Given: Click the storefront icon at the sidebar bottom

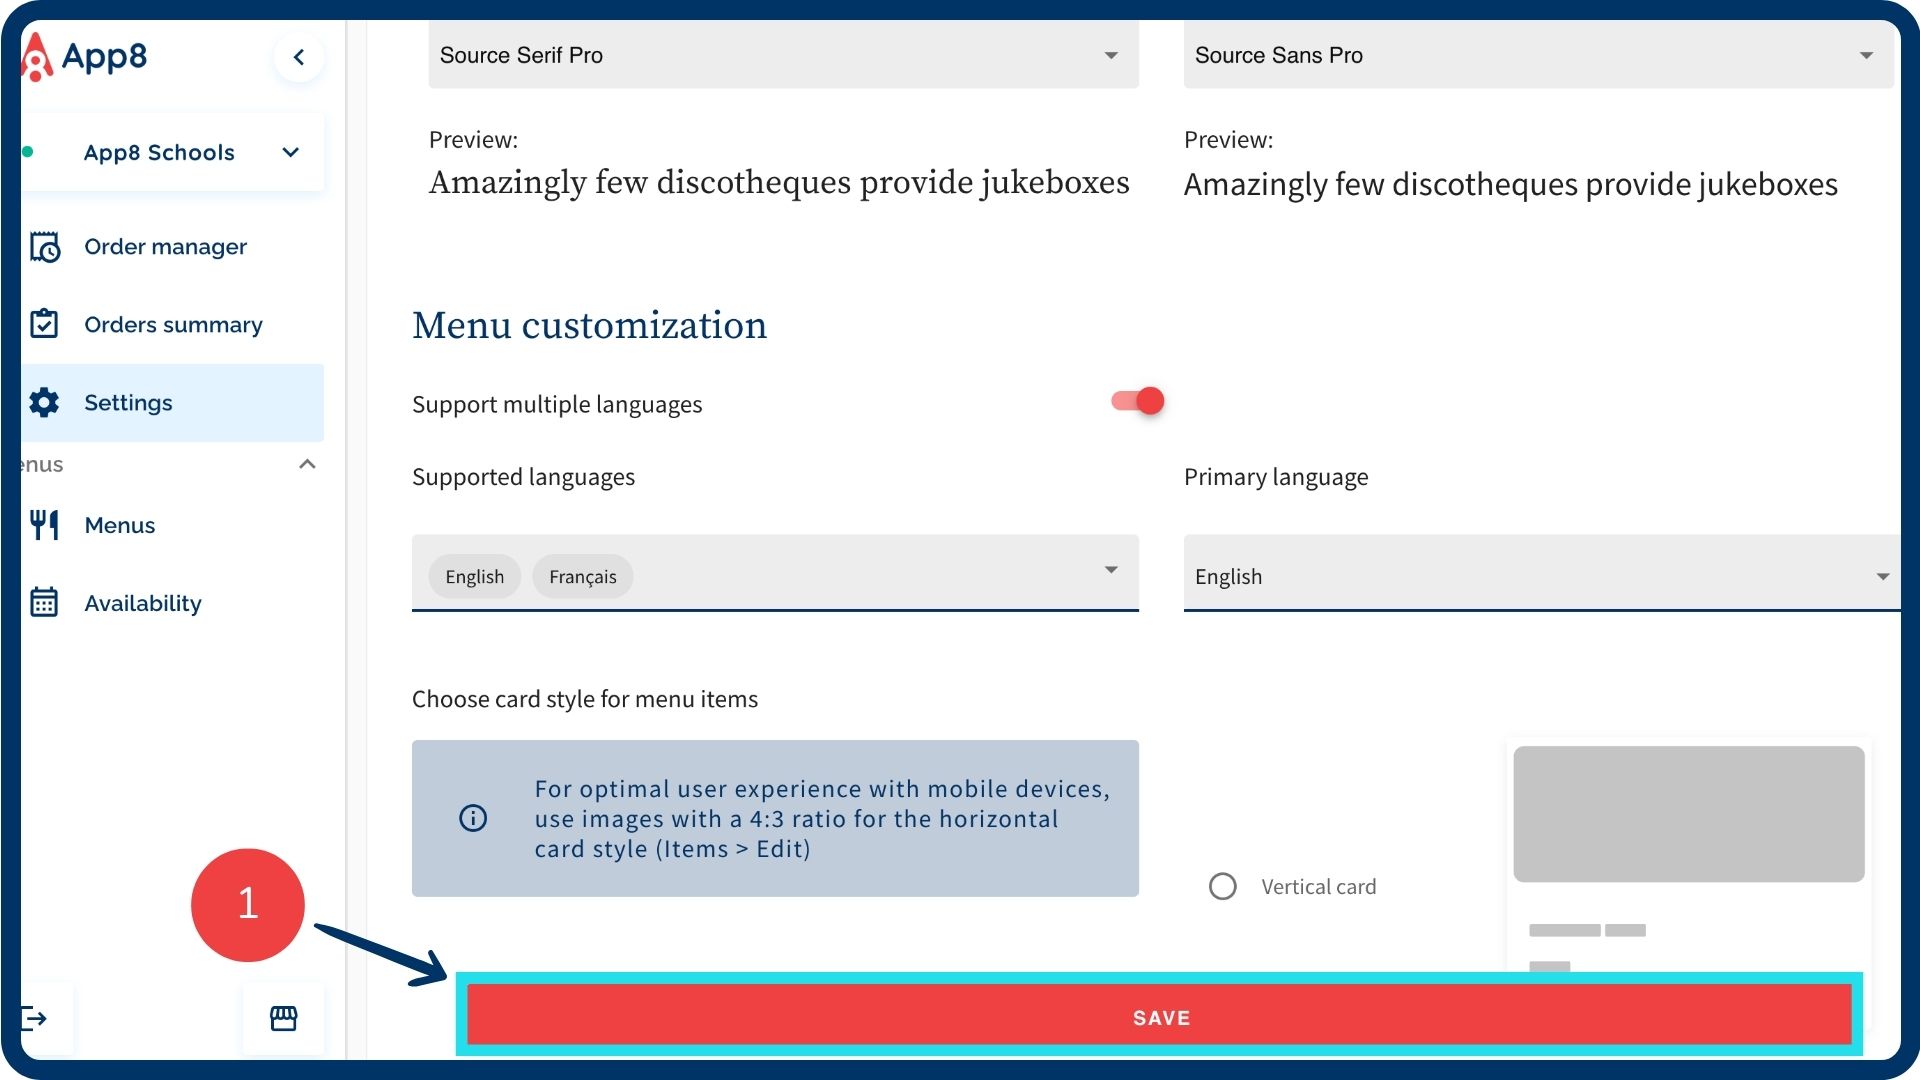Looking at the screenshot, I should click(x=284, y=1019).
